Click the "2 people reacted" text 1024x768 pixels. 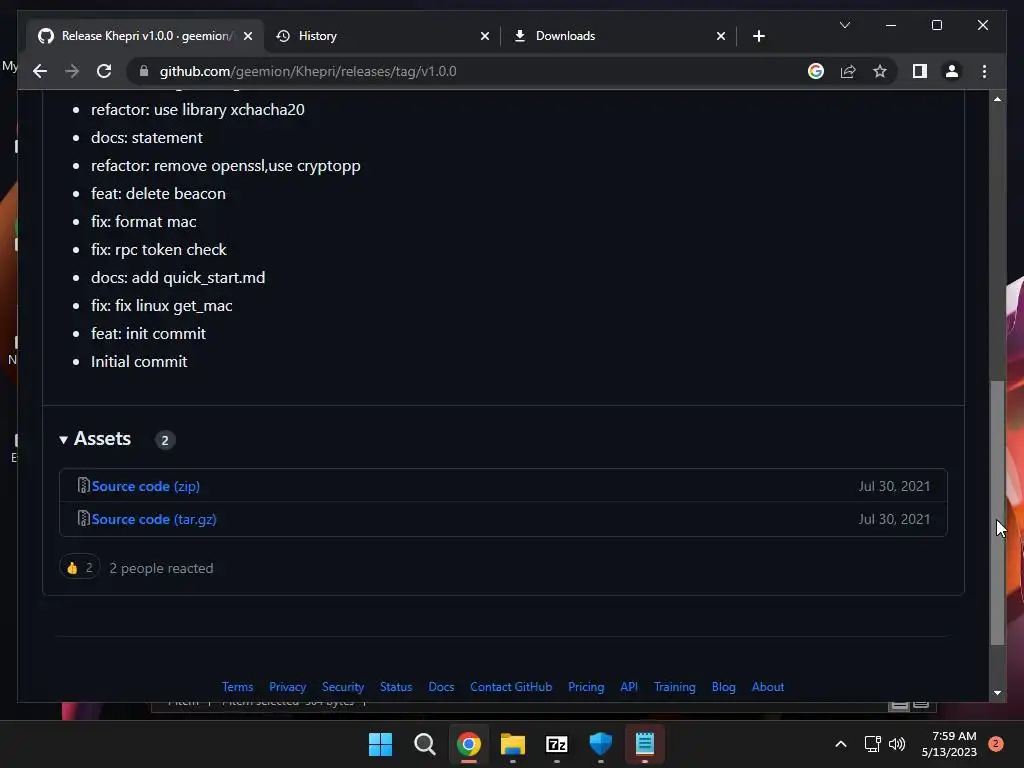(161, 568)
